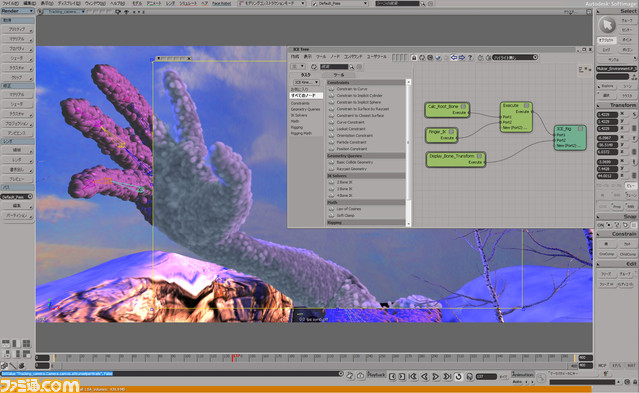Click the 2 Bone IK node icon
639x393 pixels.
[x=332, y=182]
